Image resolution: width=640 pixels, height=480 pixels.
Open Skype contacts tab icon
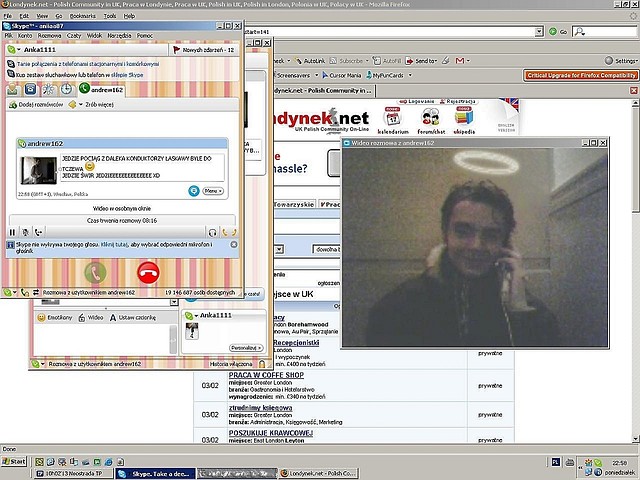coord(13,89)
